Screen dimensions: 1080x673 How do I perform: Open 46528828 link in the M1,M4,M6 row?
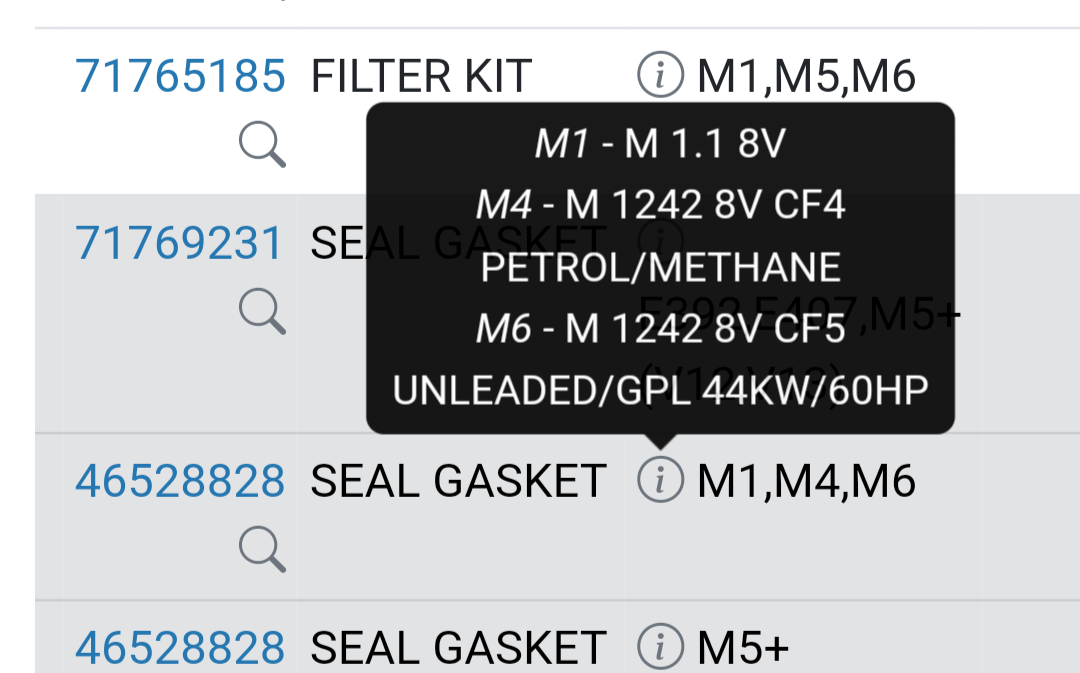click(180, 481)
